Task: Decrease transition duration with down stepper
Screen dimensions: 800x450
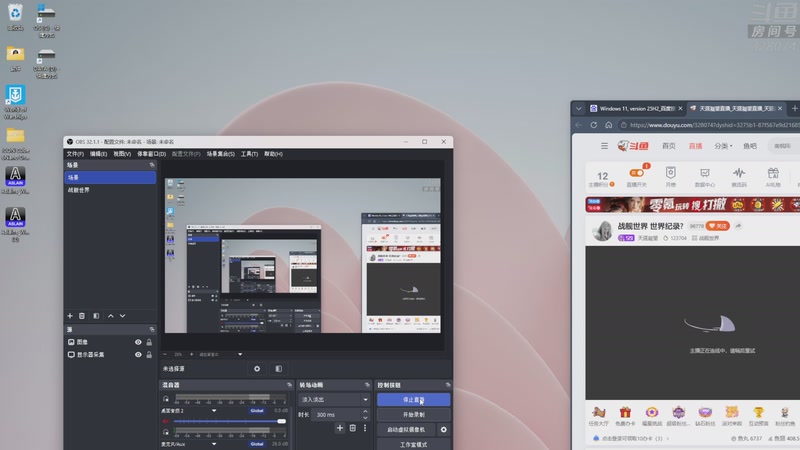Action: [x=365, y=417]
